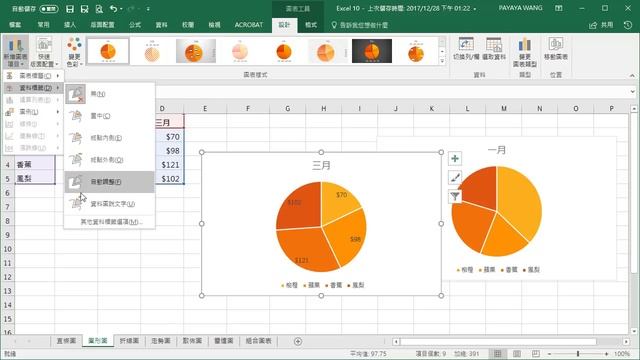
Task: Click the zoom slider handle
Action: (578, 354)
